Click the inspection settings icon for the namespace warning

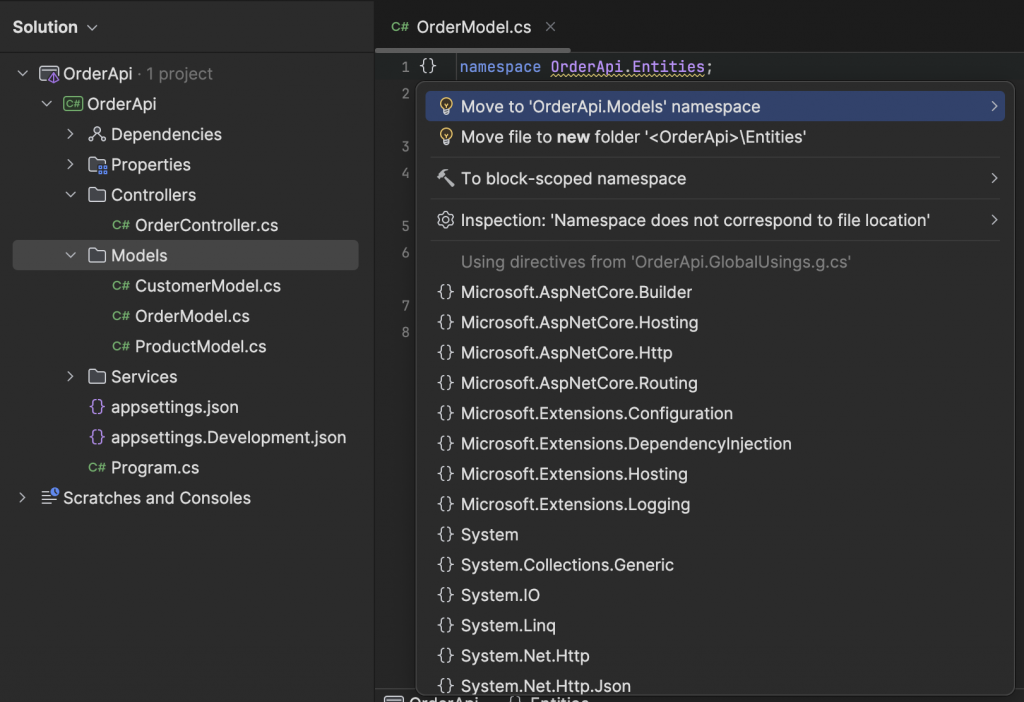(446, 220)
